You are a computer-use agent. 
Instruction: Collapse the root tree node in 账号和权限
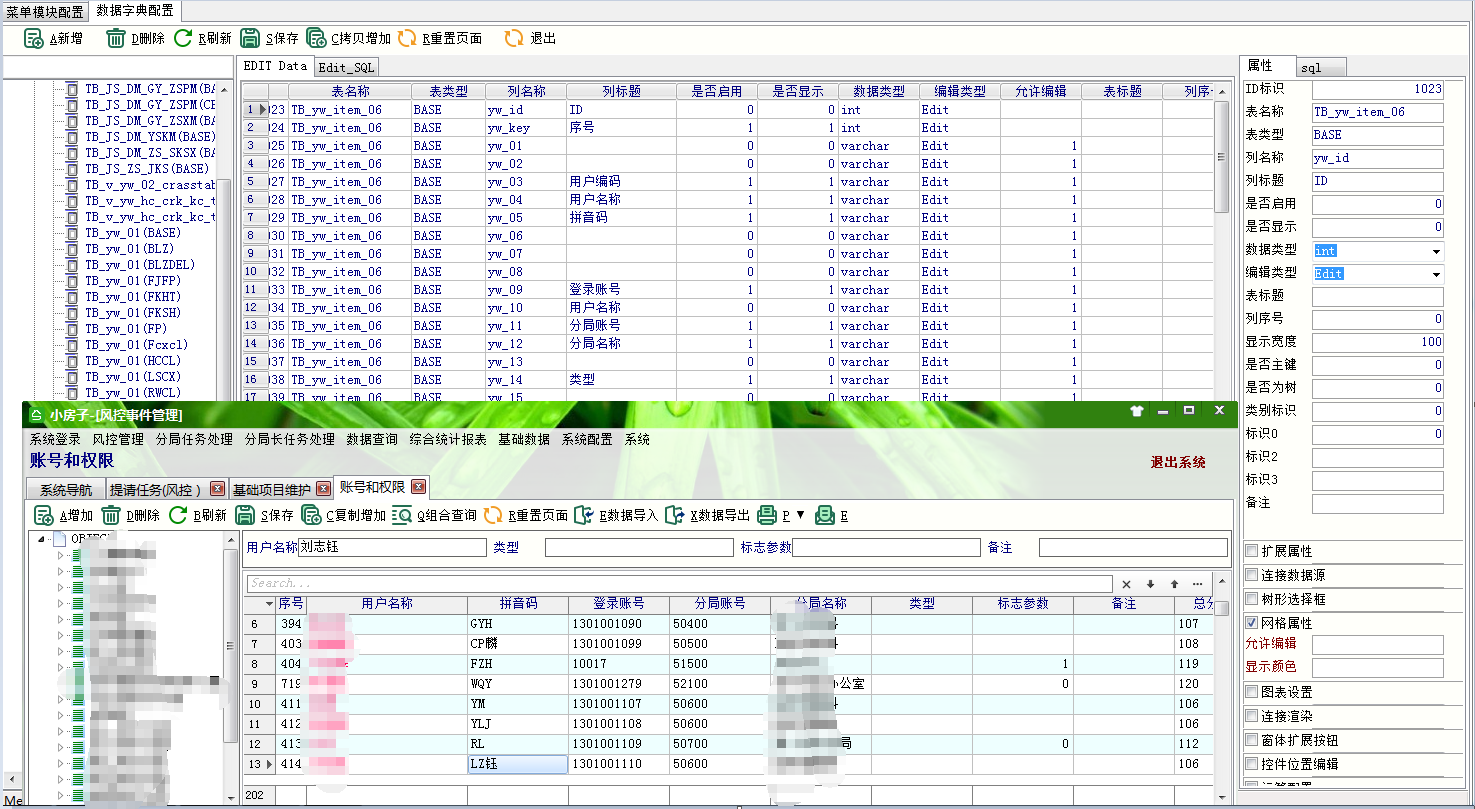(x=41, y=540)
